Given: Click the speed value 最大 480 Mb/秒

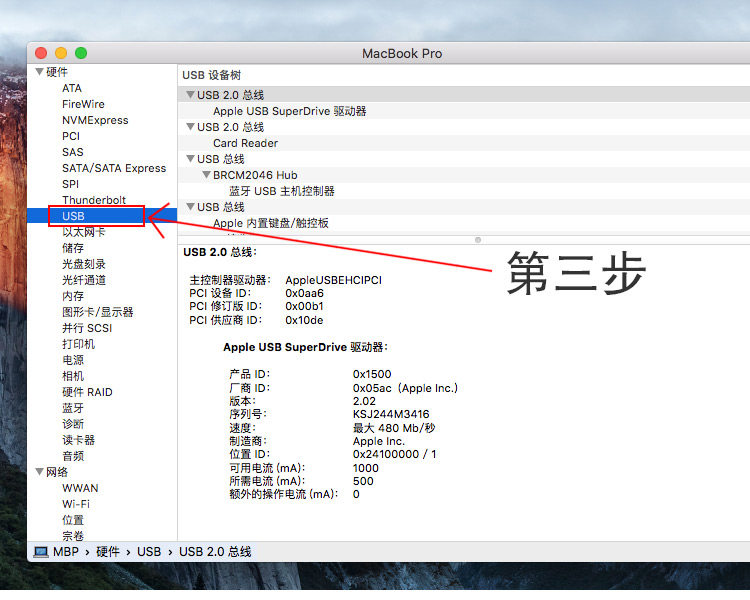Looking at the screenshot, I should (394, 428).
